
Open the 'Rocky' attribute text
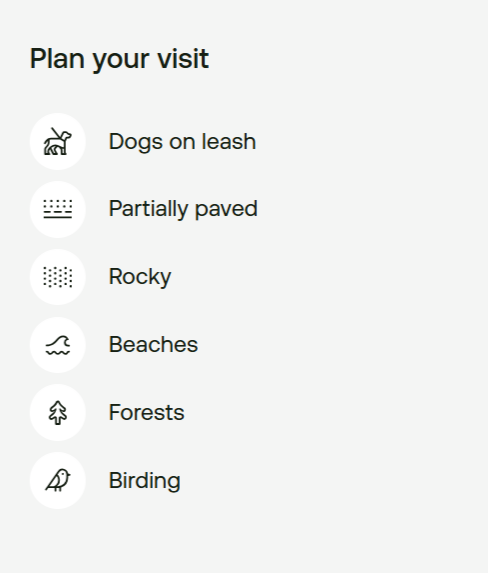pyautogui.click(x=140, y=277)
